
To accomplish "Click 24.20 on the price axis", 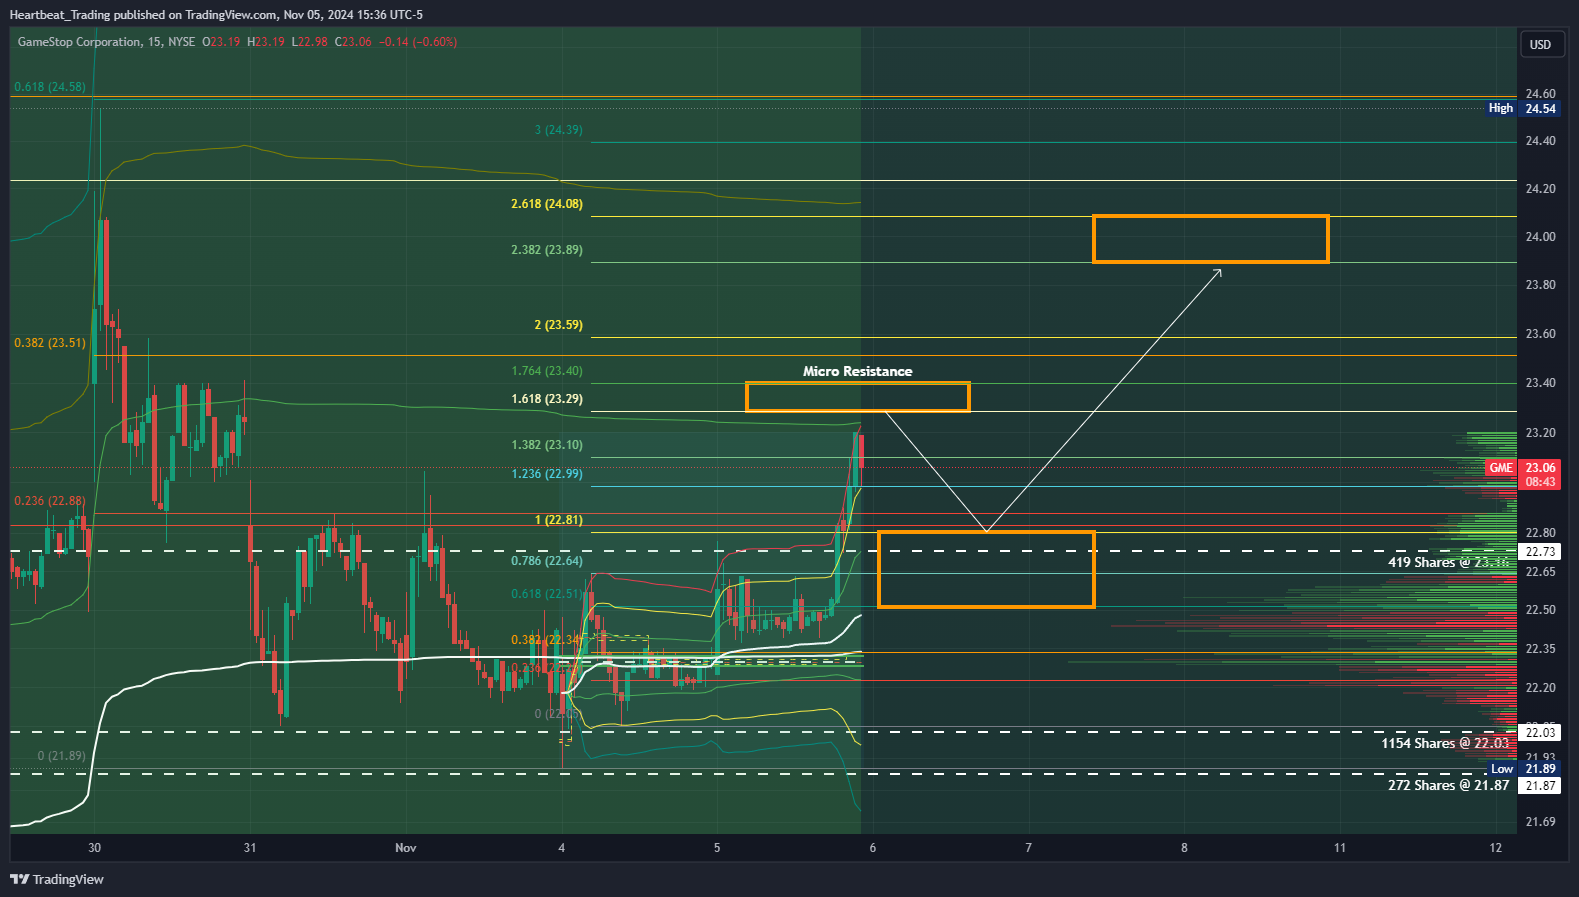I will [x=1540, y=189].
